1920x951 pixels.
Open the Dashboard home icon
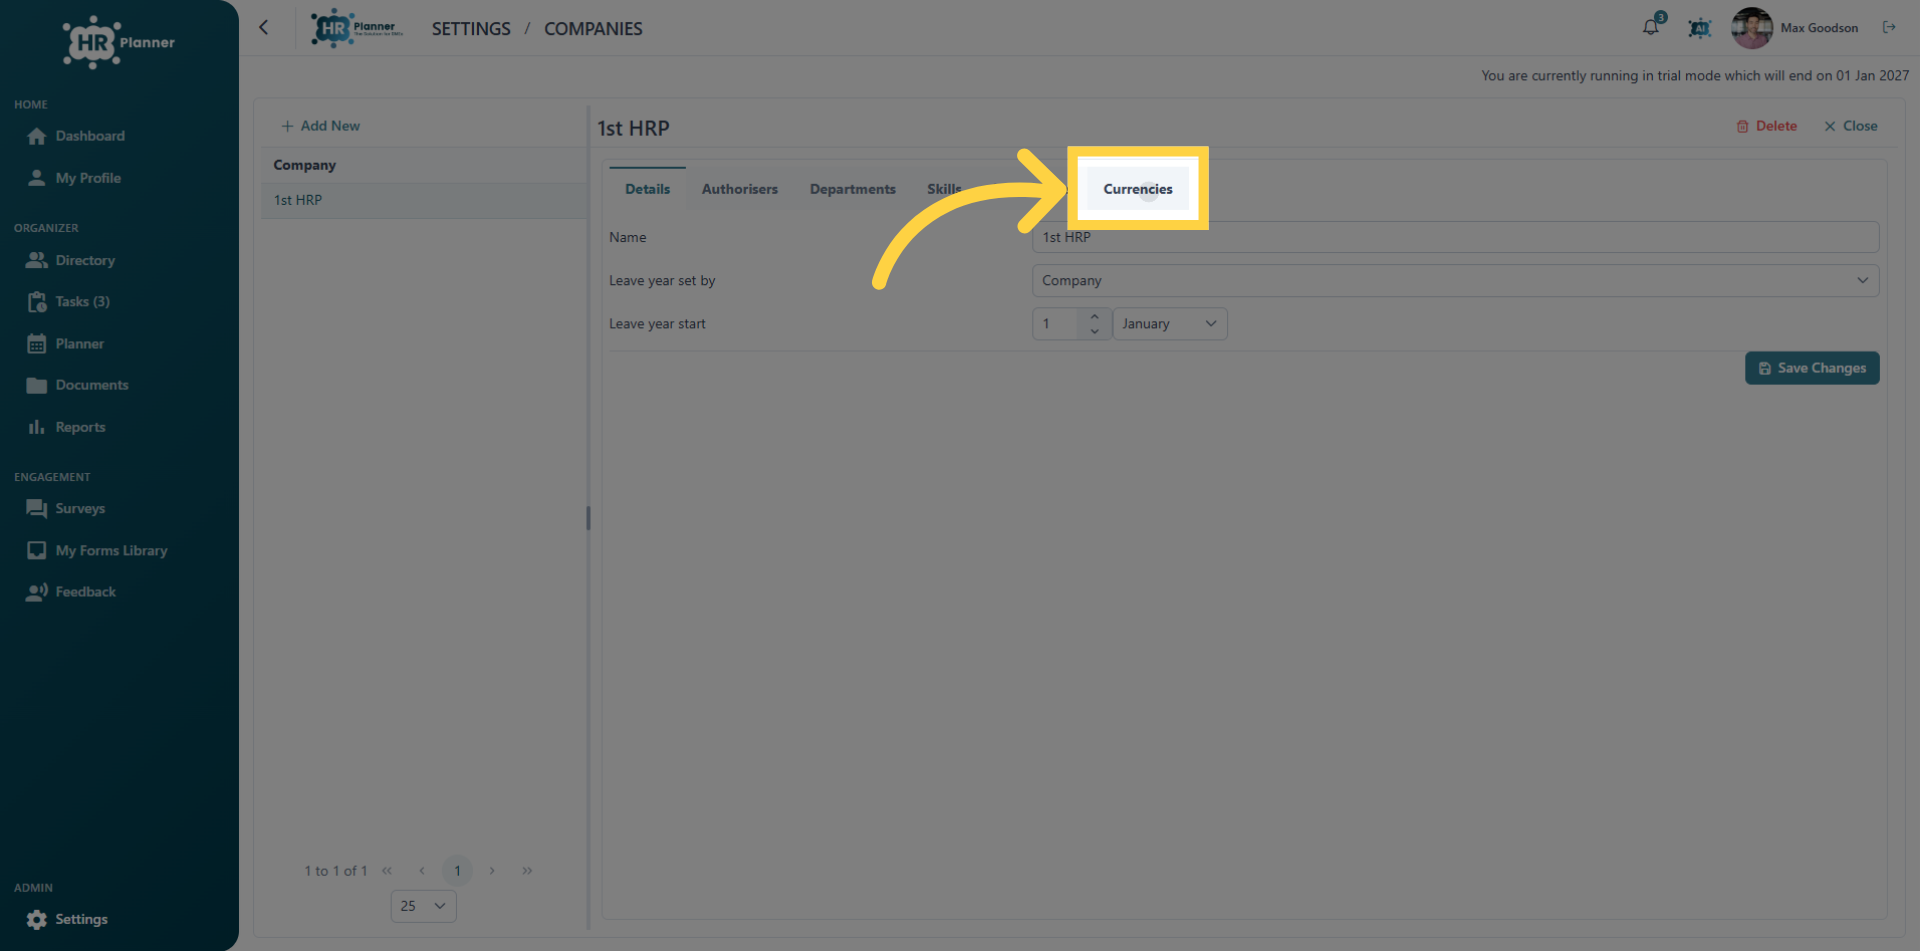coord(37,136)
